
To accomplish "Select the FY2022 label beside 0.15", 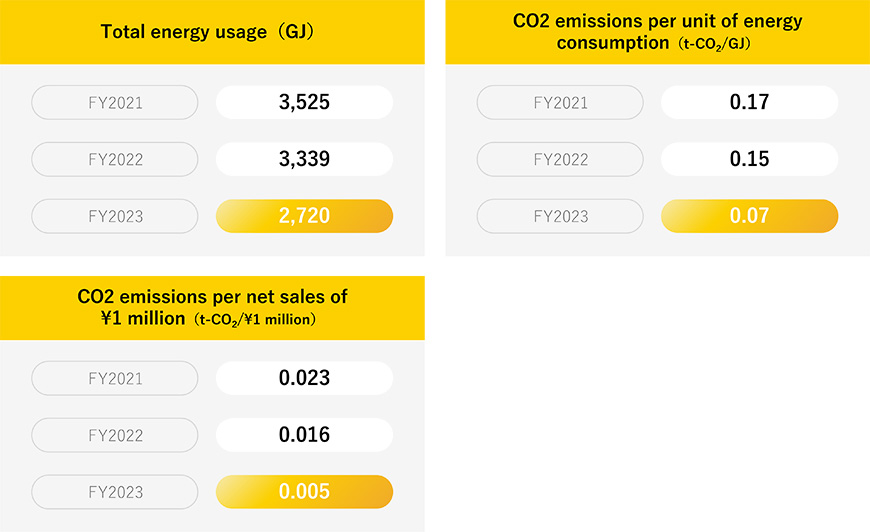I will [x=560, y=159].
